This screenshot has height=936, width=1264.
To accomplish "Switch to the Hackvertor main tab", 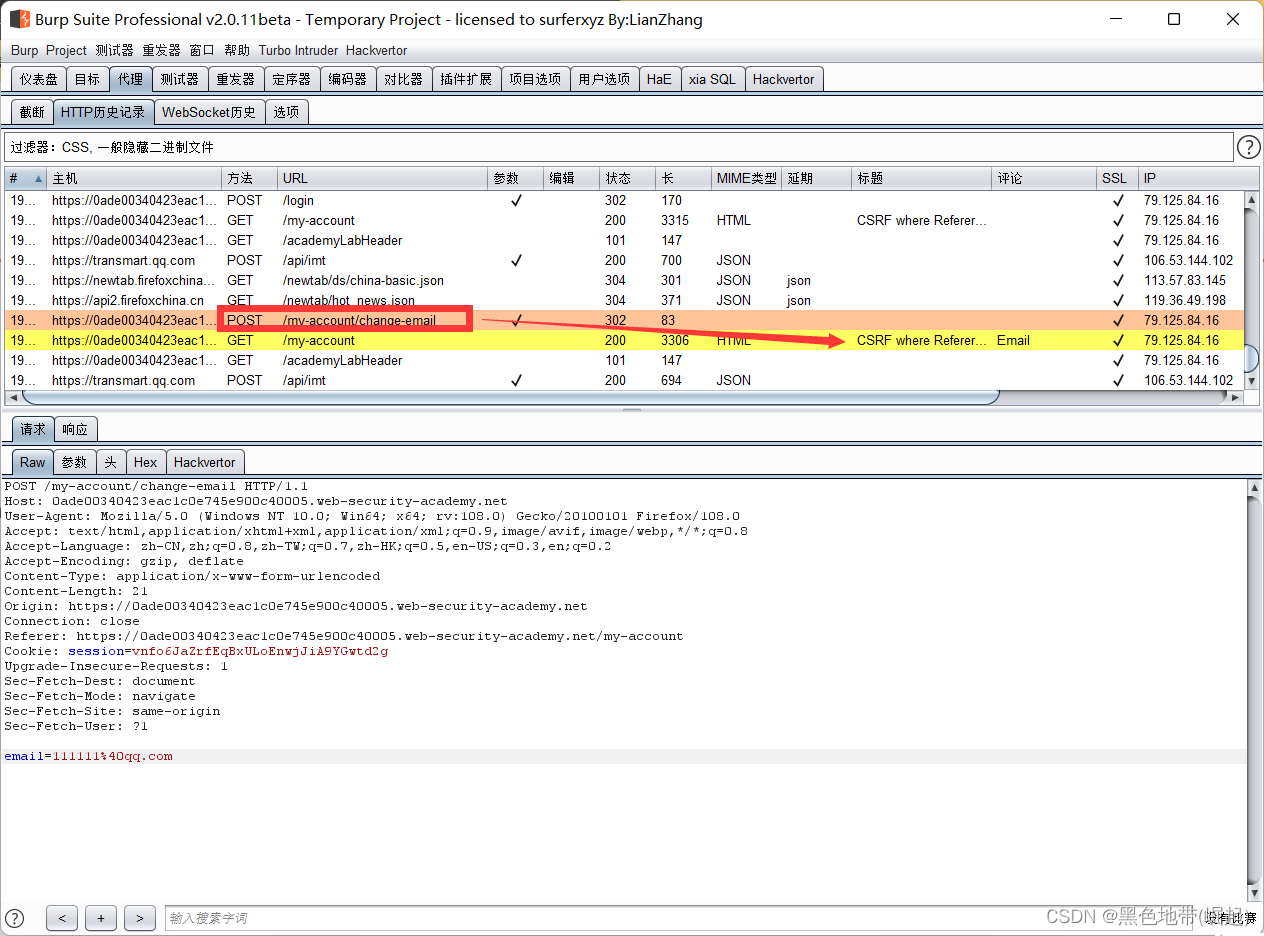I will tap(784, 79).
